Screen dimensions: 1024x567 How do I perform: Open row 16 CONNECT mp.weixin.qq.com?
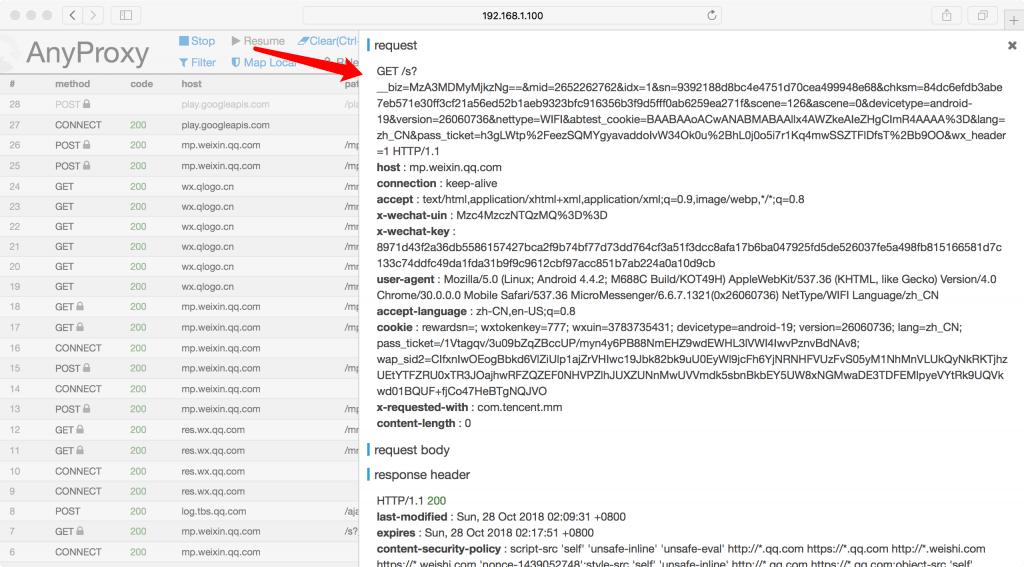pos(180,348)
